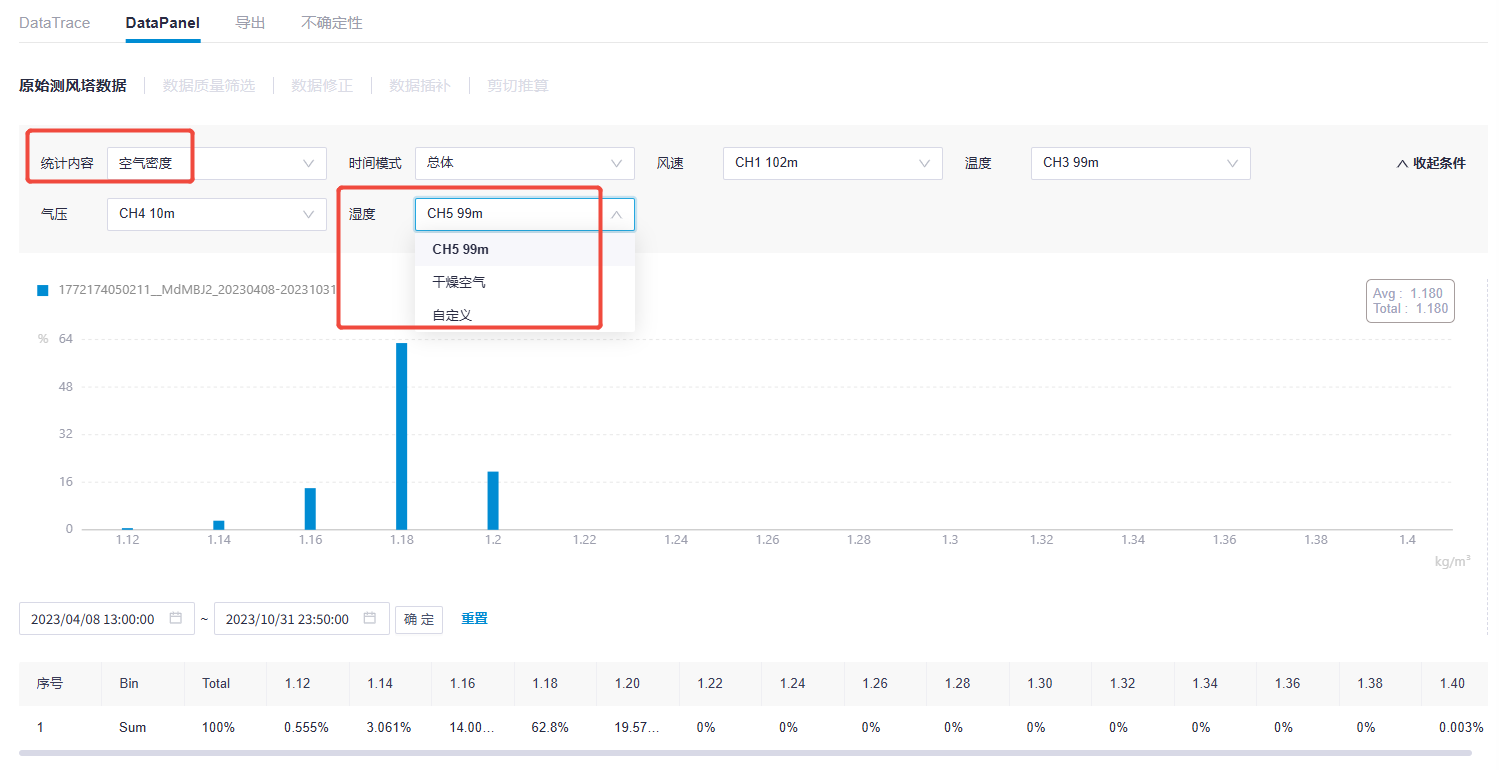Image resolution: width=1499 pixels, height=770 pixels.
Task: Open the 统计内容 dropdown
Action: (216, 163)
